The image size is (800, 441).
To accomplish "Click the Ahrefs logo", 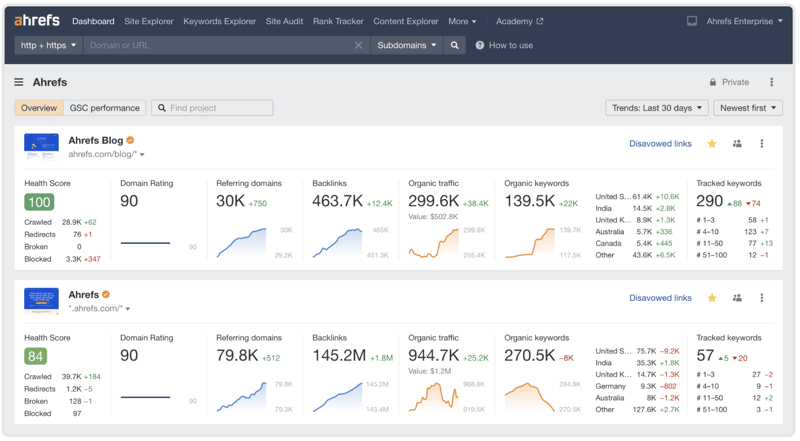I will tap(37, 20).
